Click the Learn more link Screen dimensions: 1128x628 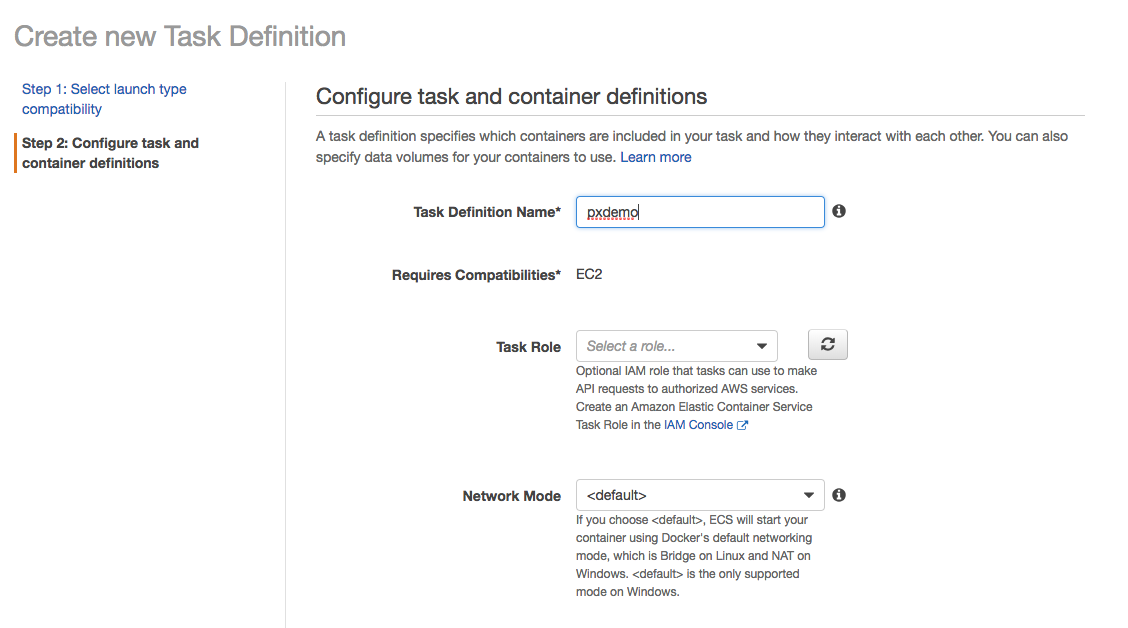655,157
